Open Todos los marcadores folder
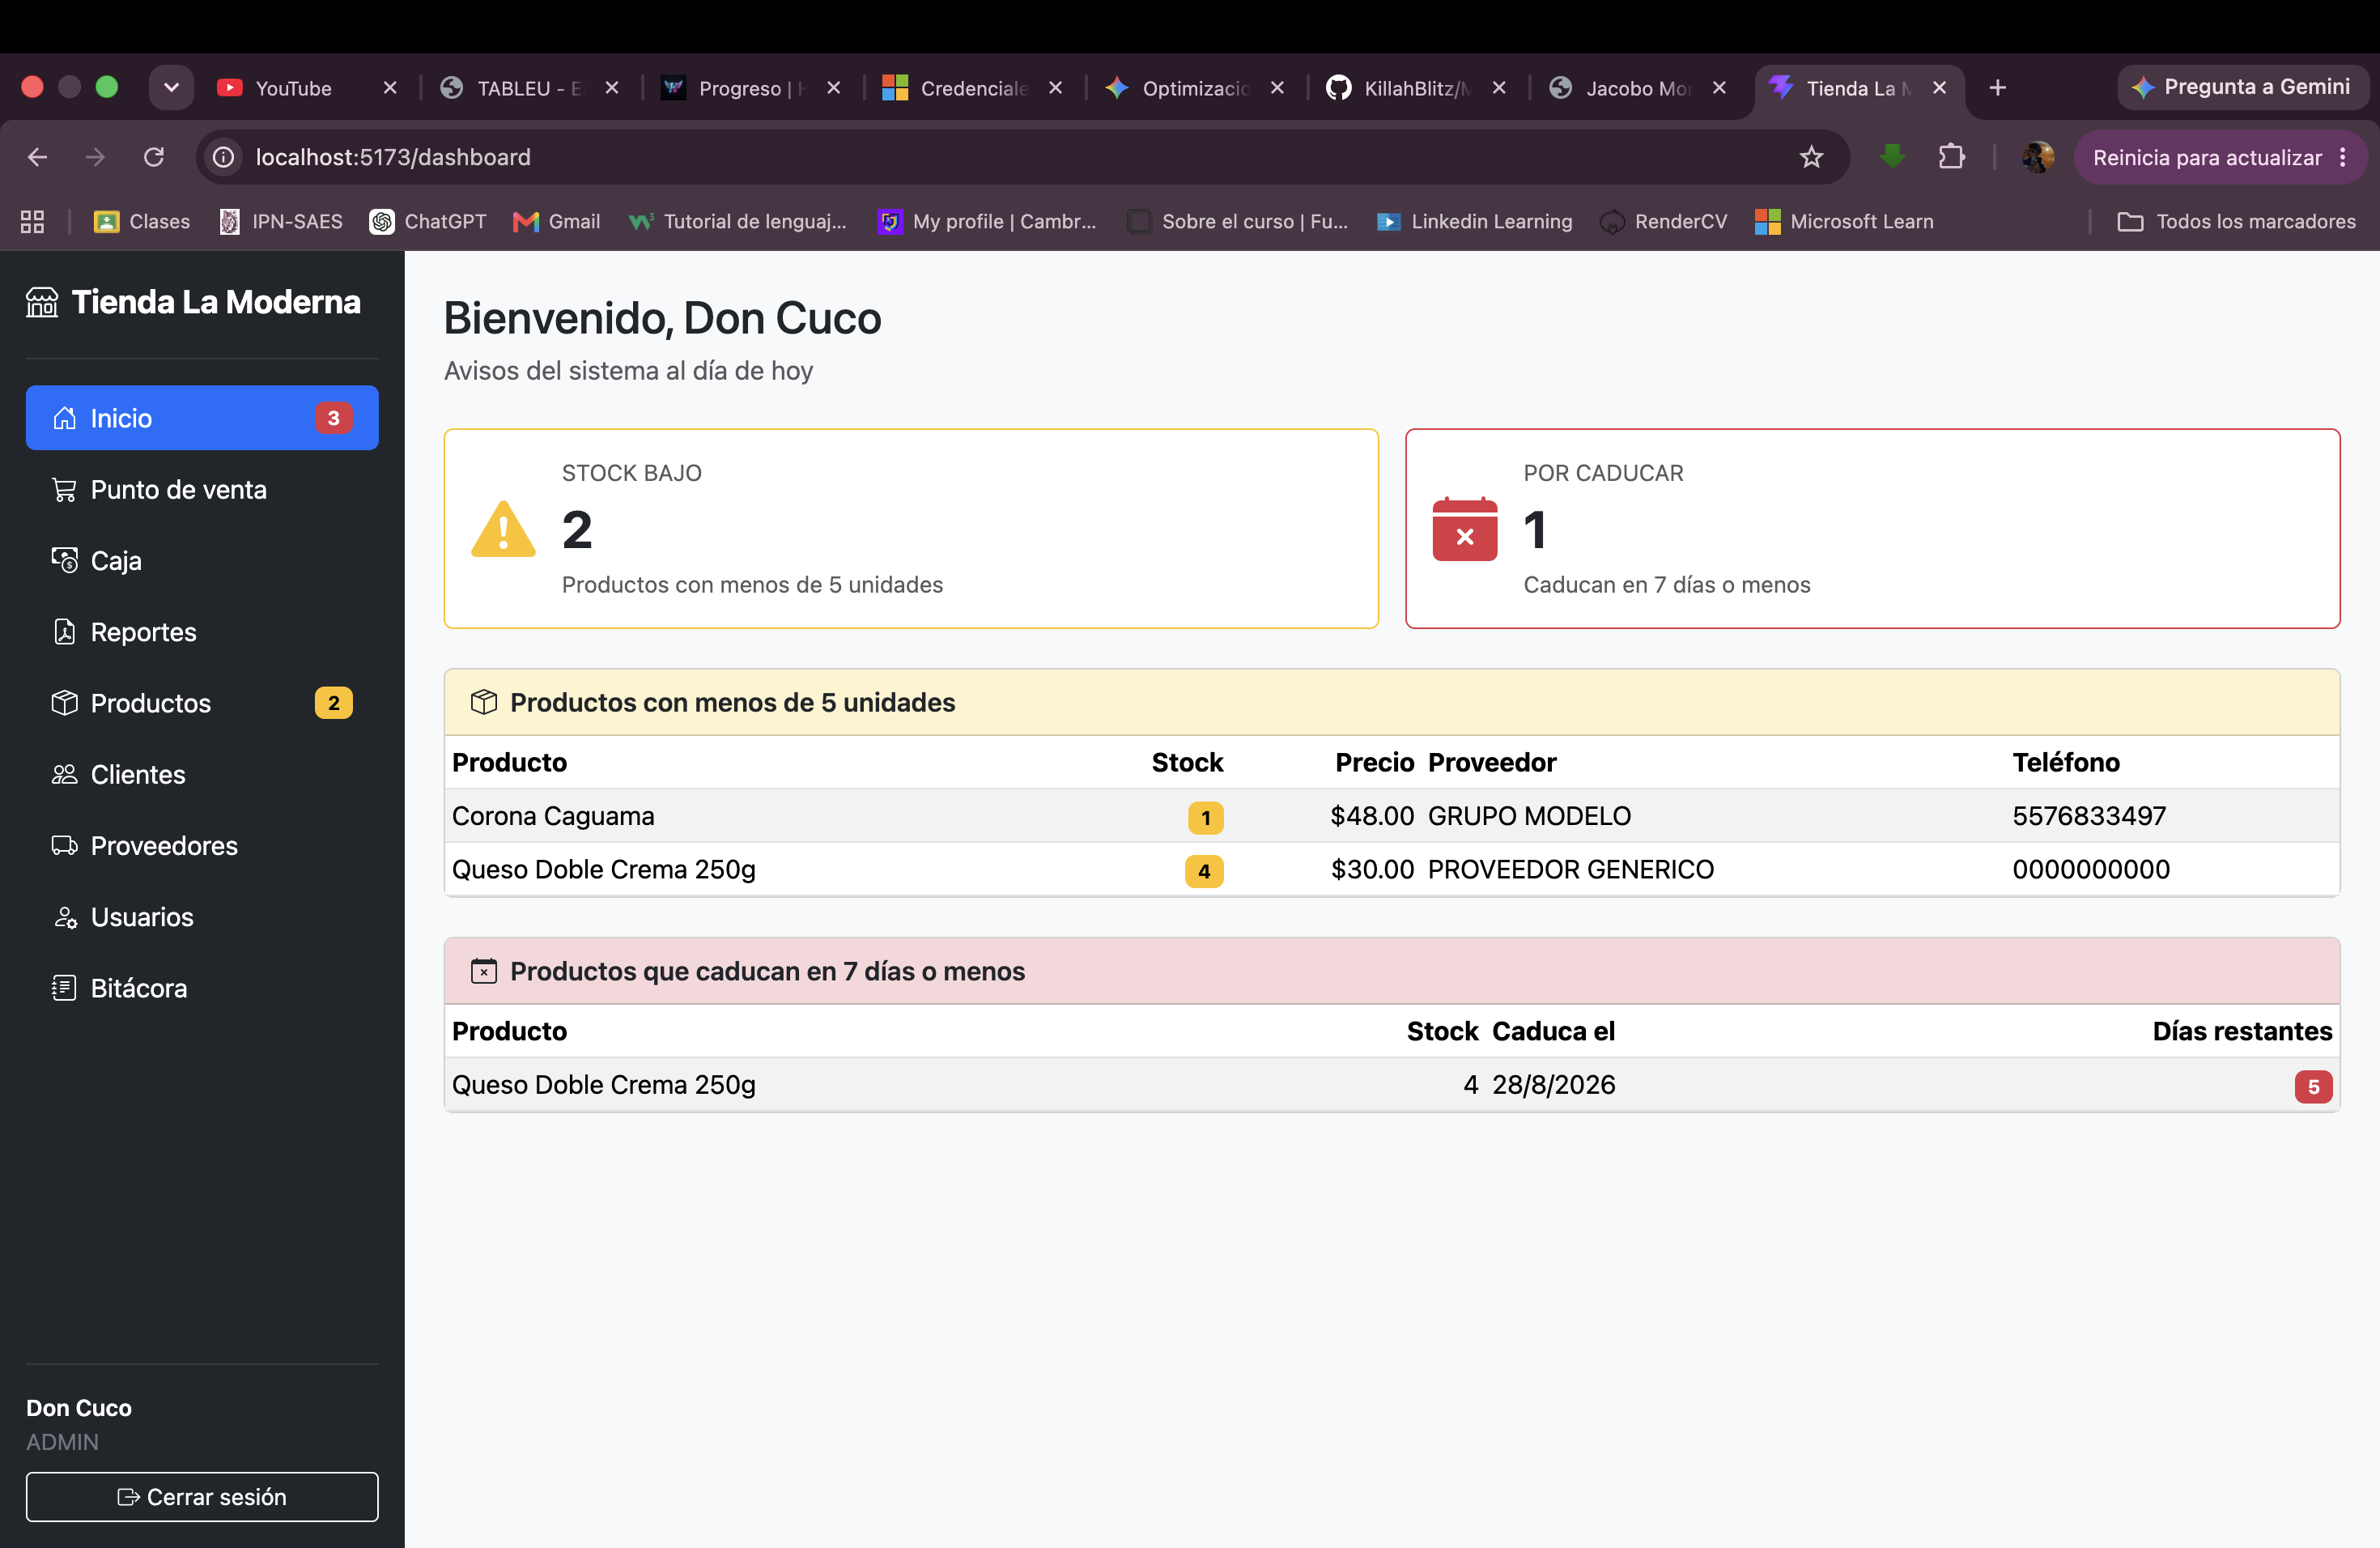The width and height of the screenshot is (2380, 1548). pos(2236,221)
